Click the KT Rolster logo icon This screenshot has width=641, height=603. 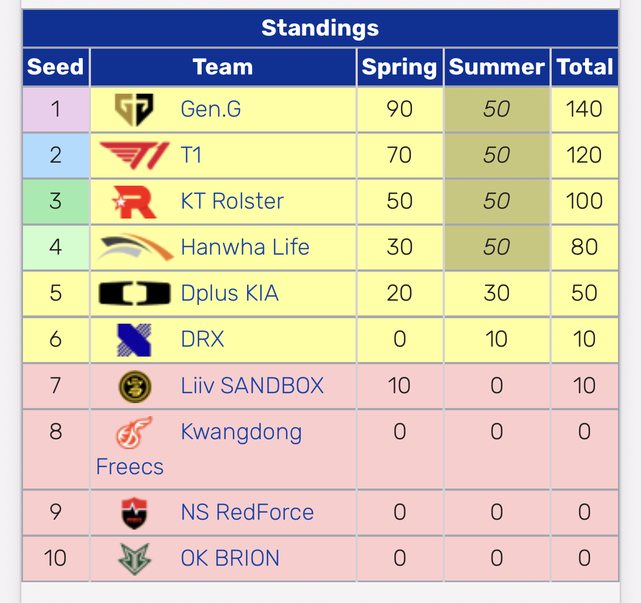pos(134,202)
